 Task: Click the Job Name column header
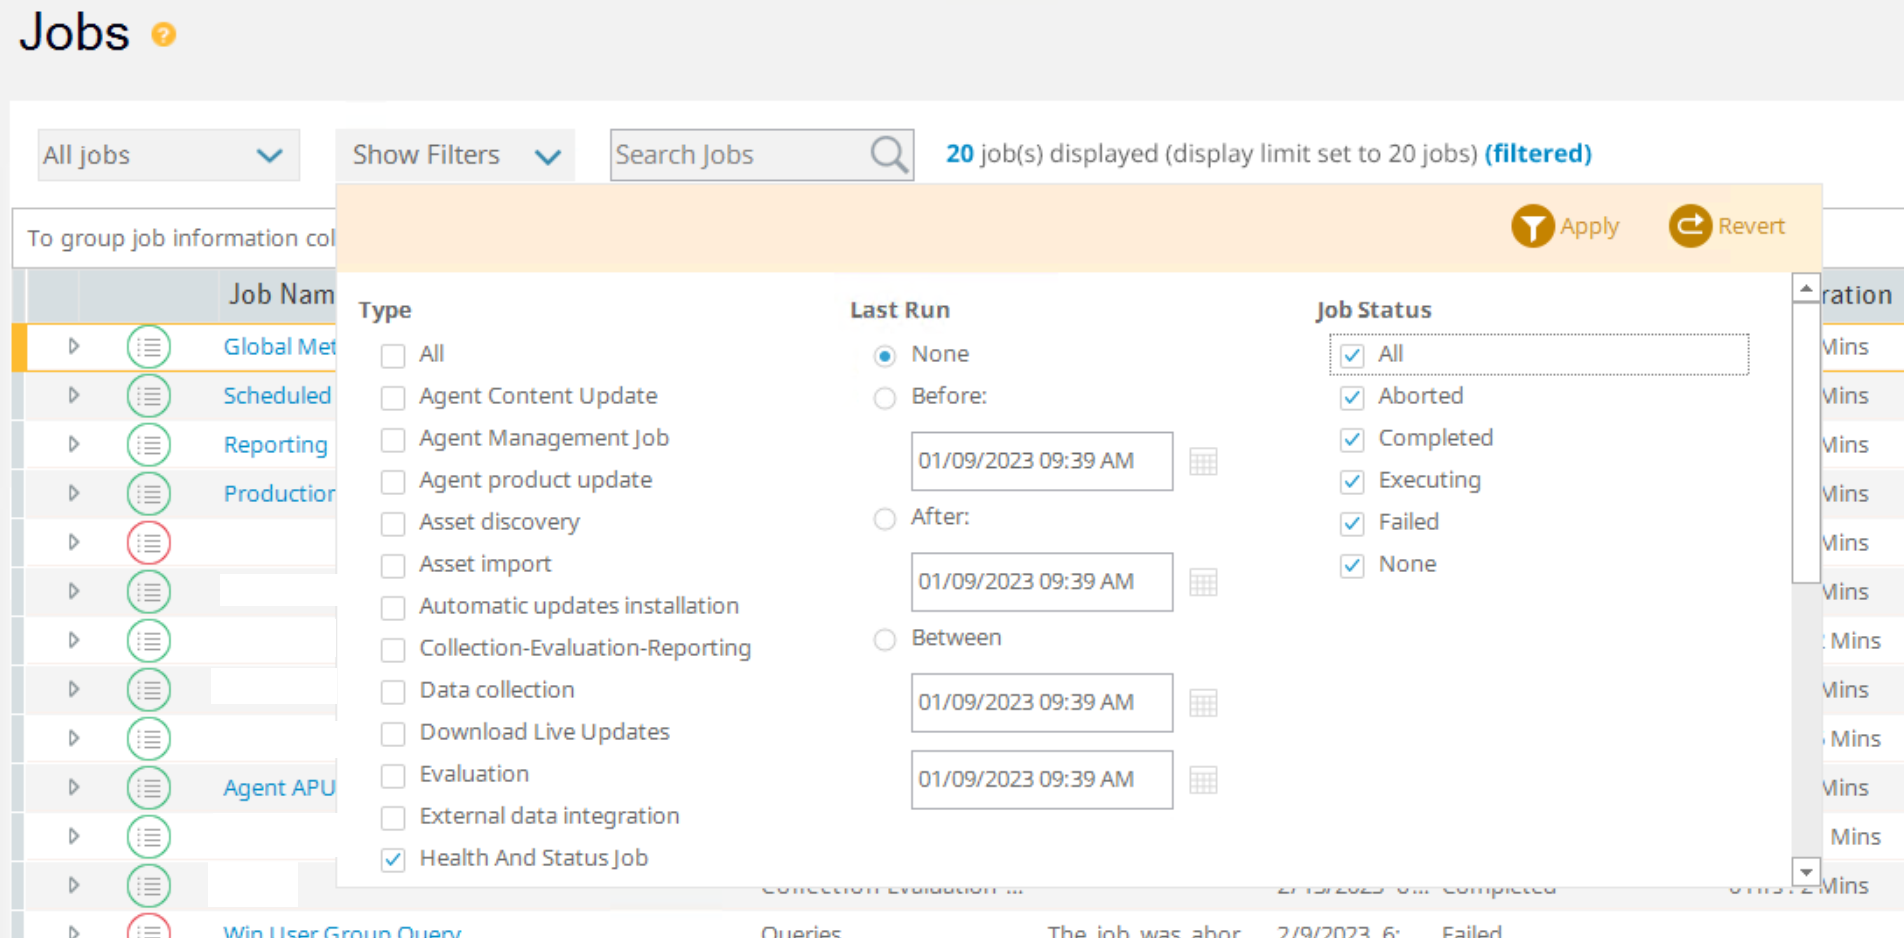[x=280, y=295]
